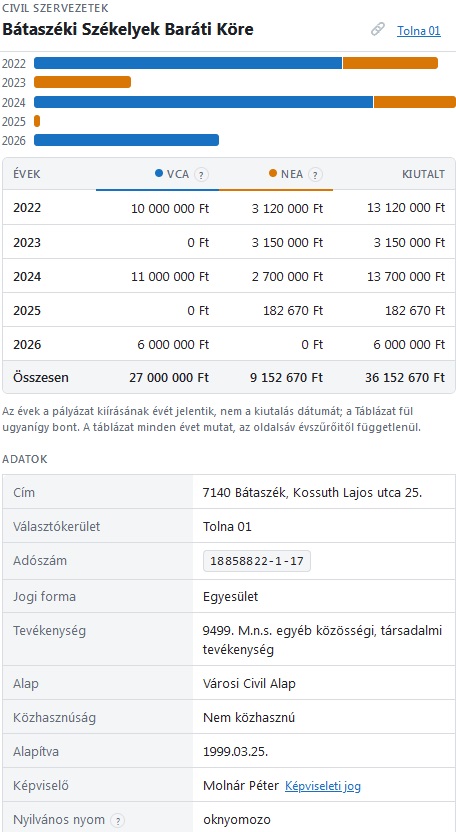Click the 2026 blue VCA bar
Screen dimensions: 456x832
tap(126, 140)
